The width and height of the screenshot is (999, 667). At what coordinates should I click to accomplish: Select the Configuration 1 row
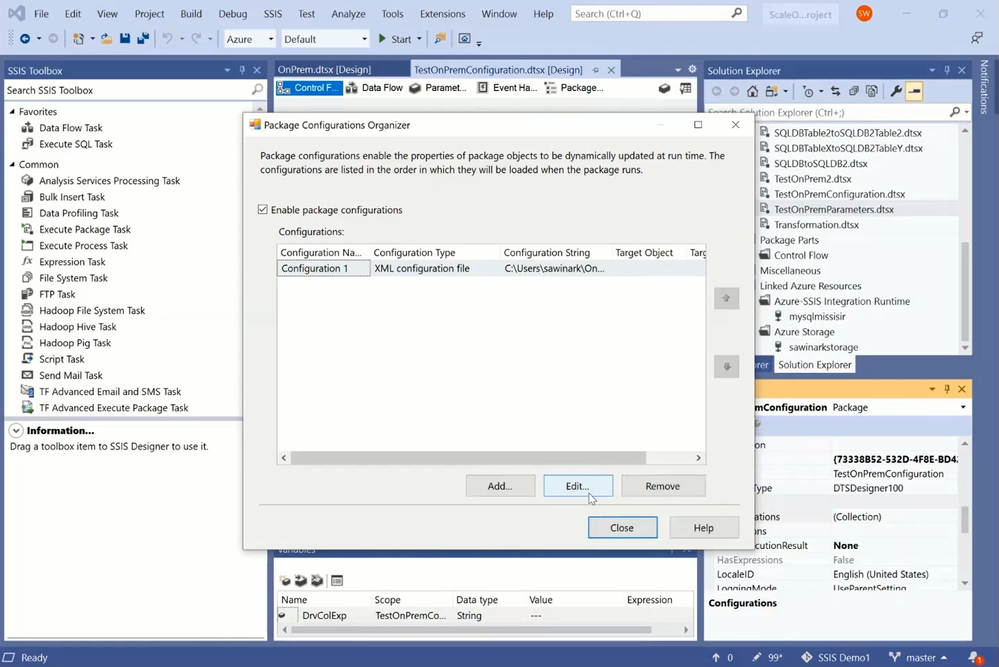491,268
